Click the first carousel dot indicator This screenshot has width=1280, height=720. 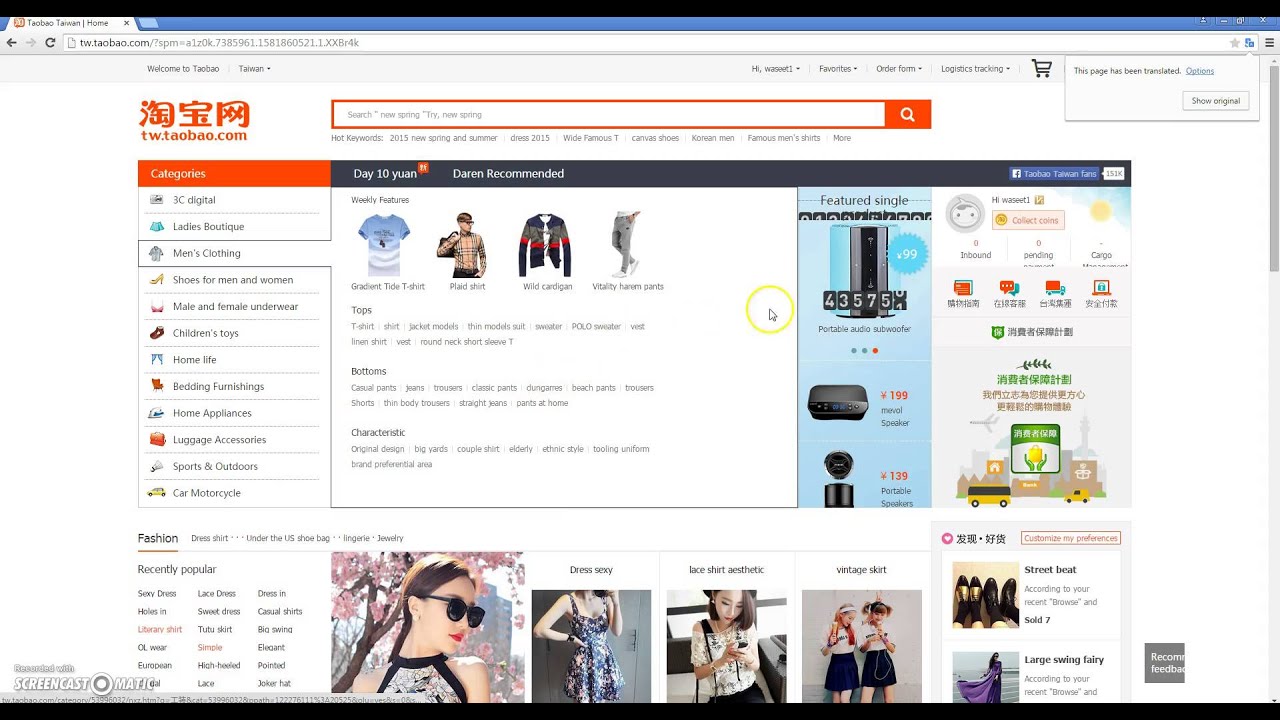(x=853, y=351)
